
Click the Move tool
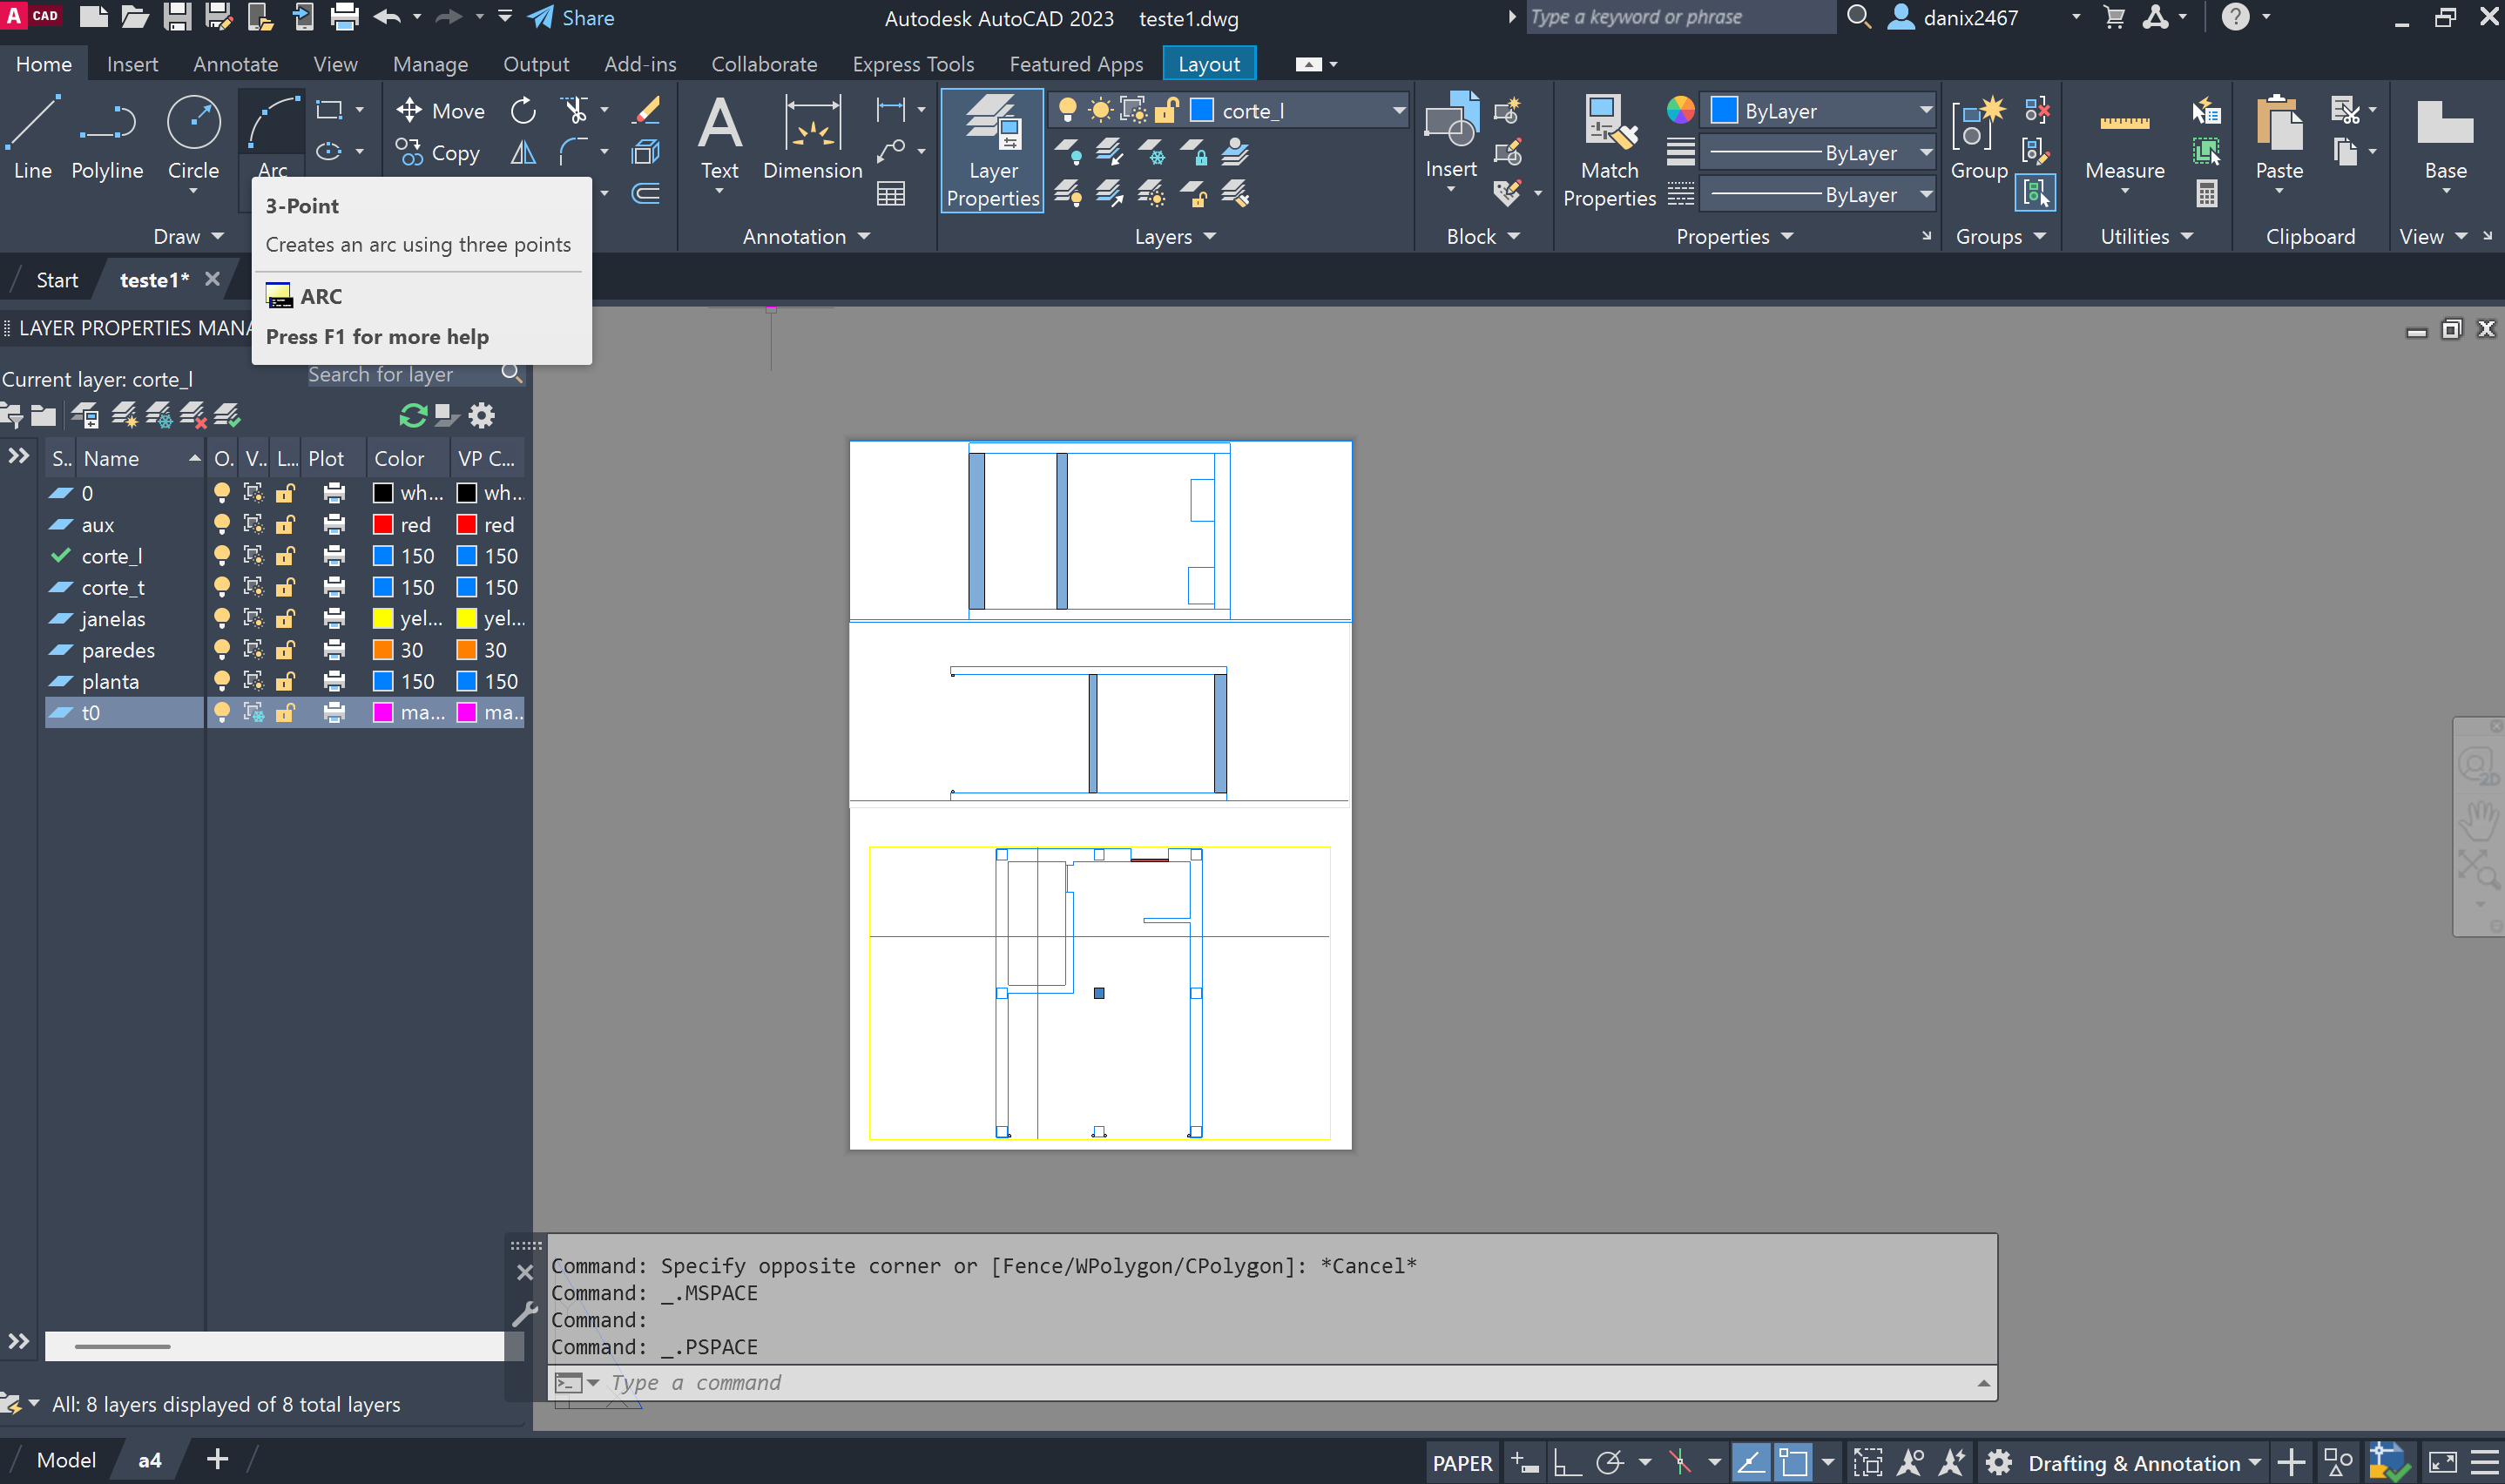(440, 111)
